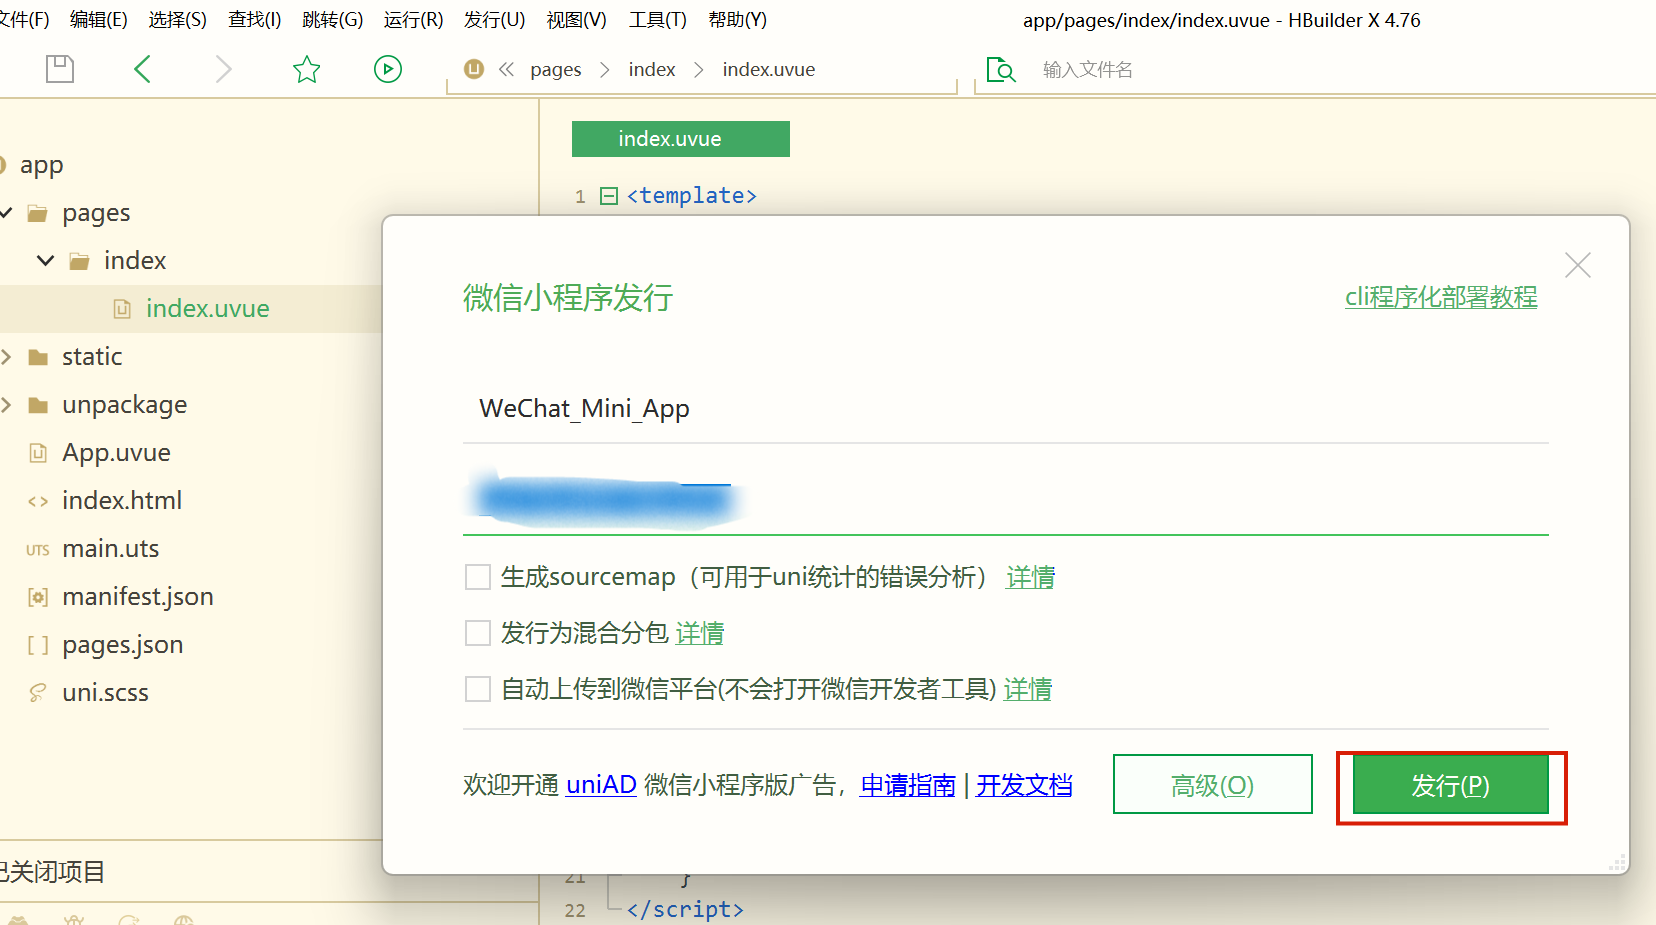Click index.uvue in the breadcrumb
Screen dimensions: 1656x925
tap(769, 69)
